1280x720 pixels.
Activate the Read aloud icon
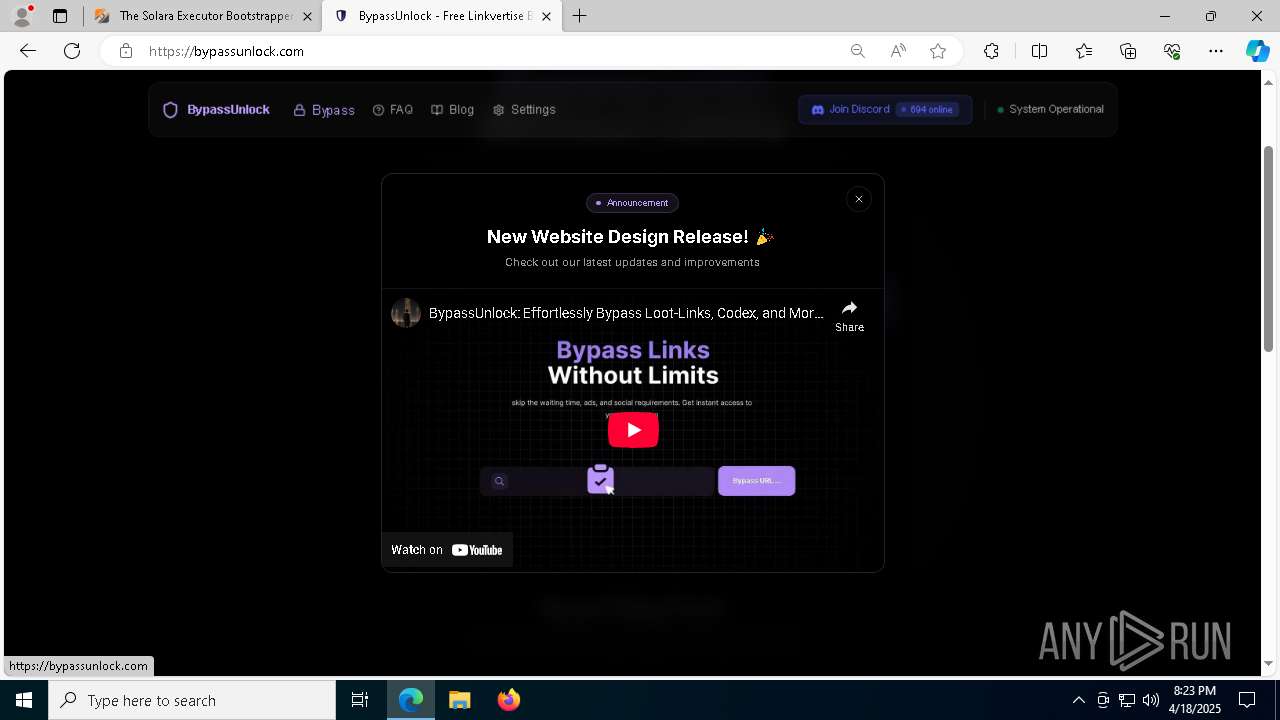(x=898, y=51)
